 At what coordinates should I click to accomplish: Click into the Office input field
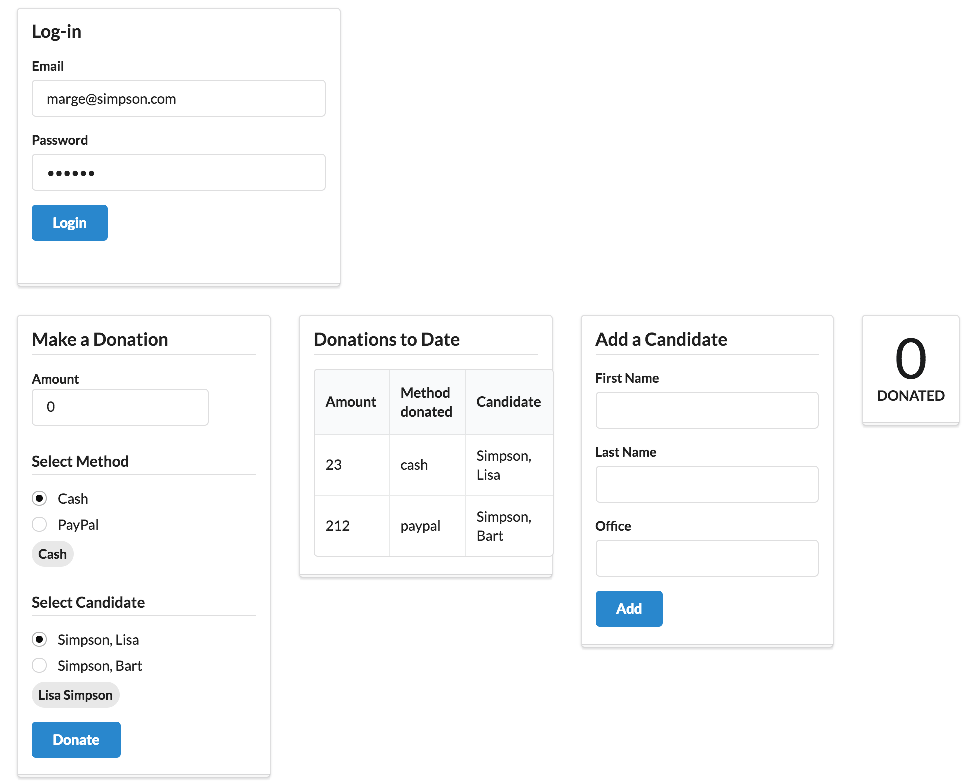pos(707,559)
